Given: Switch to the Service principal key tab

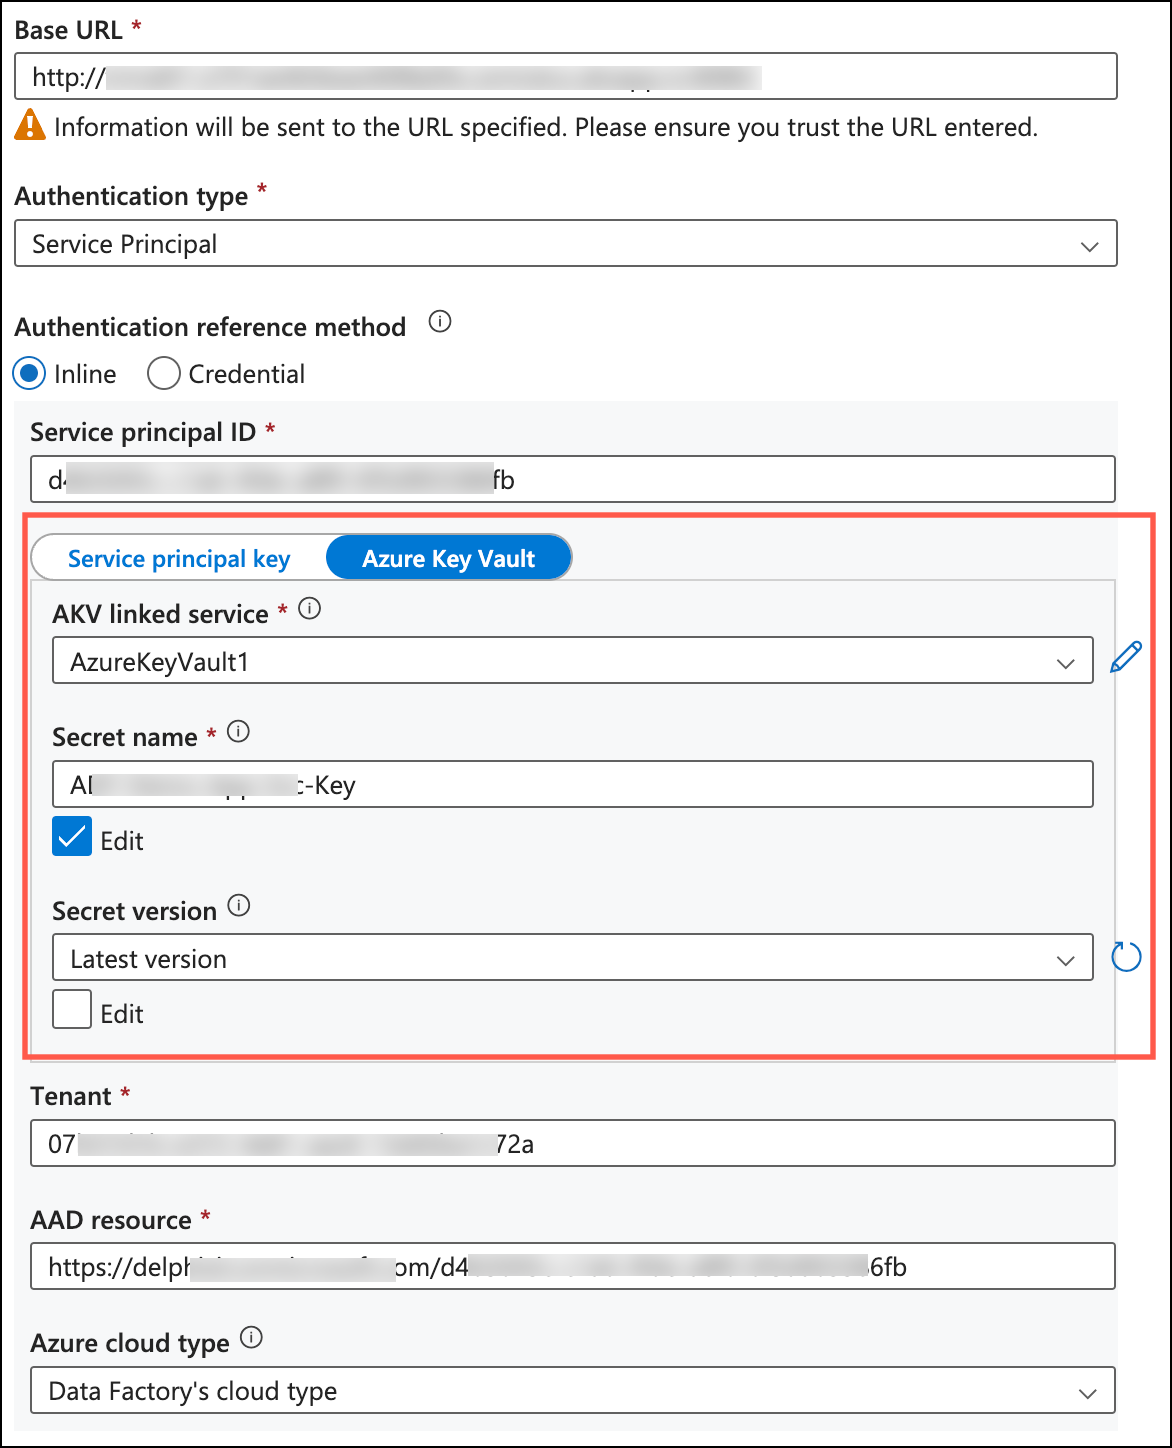Looking at the screenshot, I should coord(179,559).
